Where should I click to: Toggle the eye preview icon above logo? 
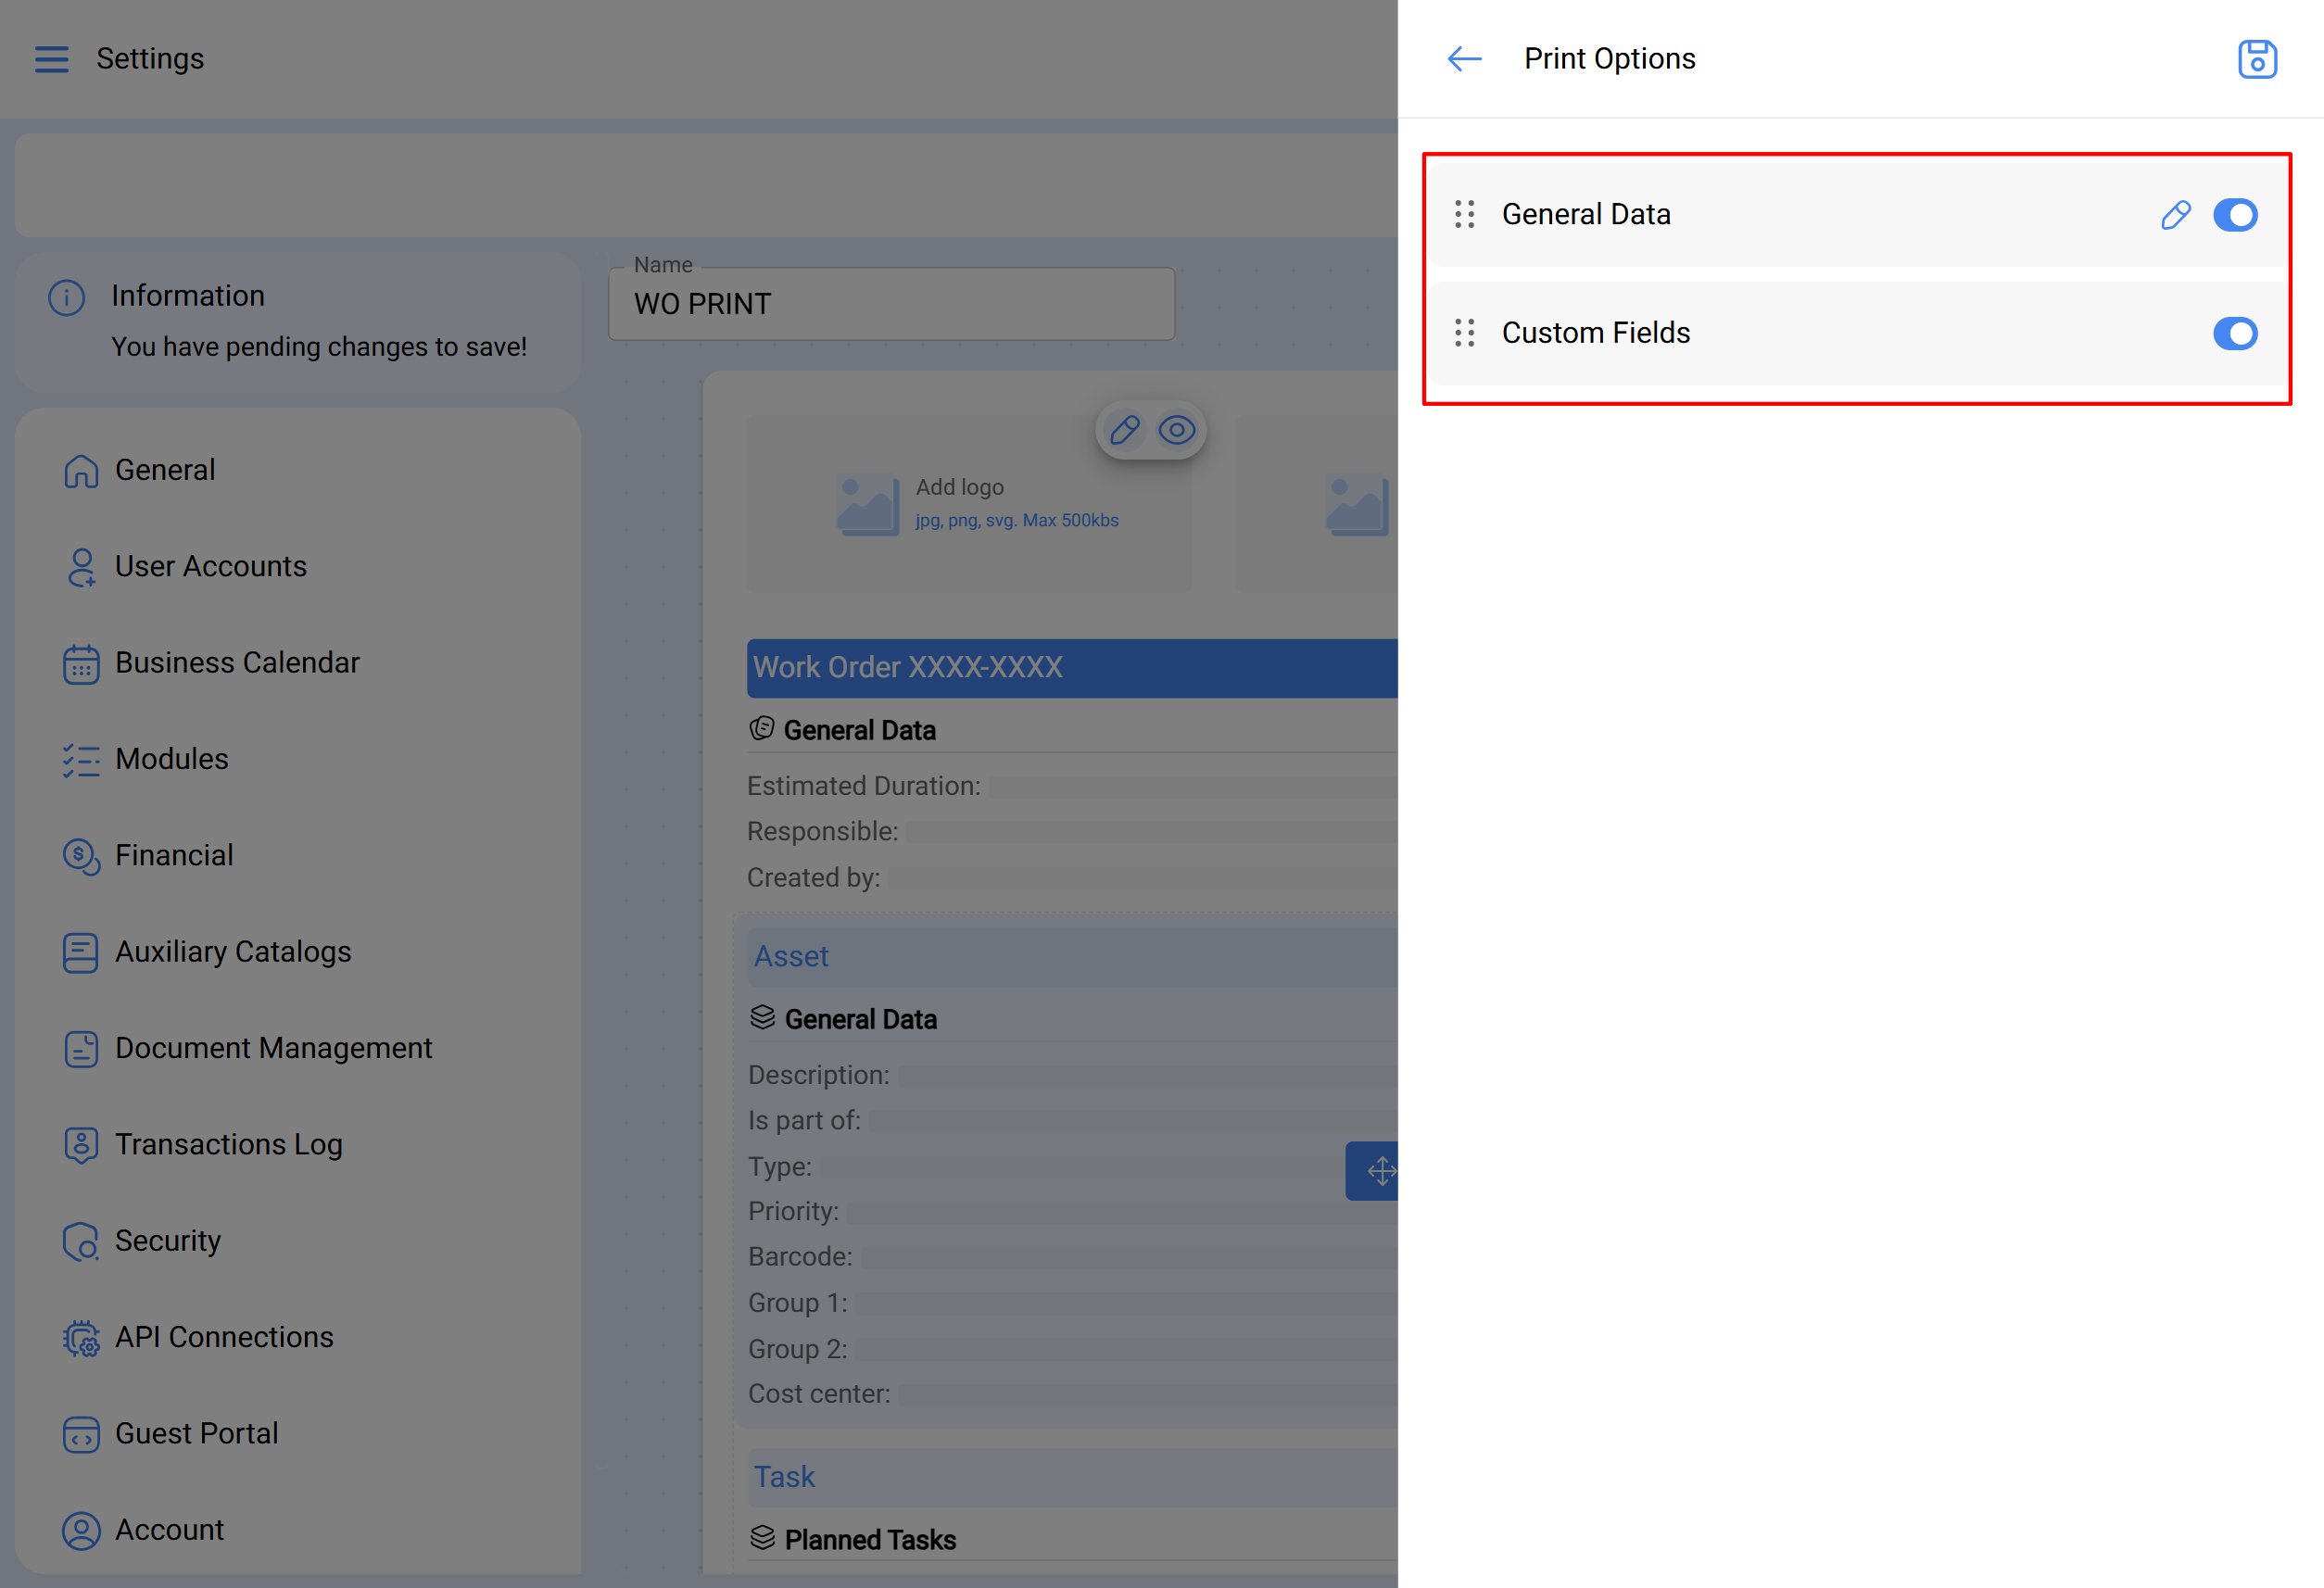1176,431
